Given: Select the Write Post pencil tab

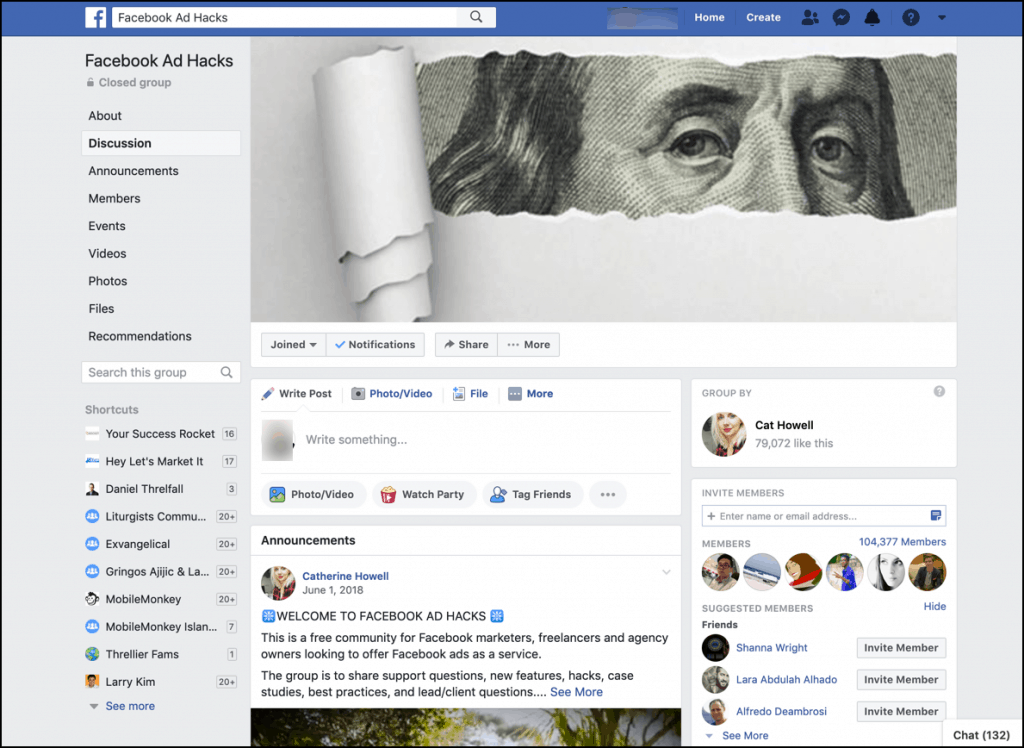Looking at the screenshot, I should pyautogui.click(x=296, y=393).
